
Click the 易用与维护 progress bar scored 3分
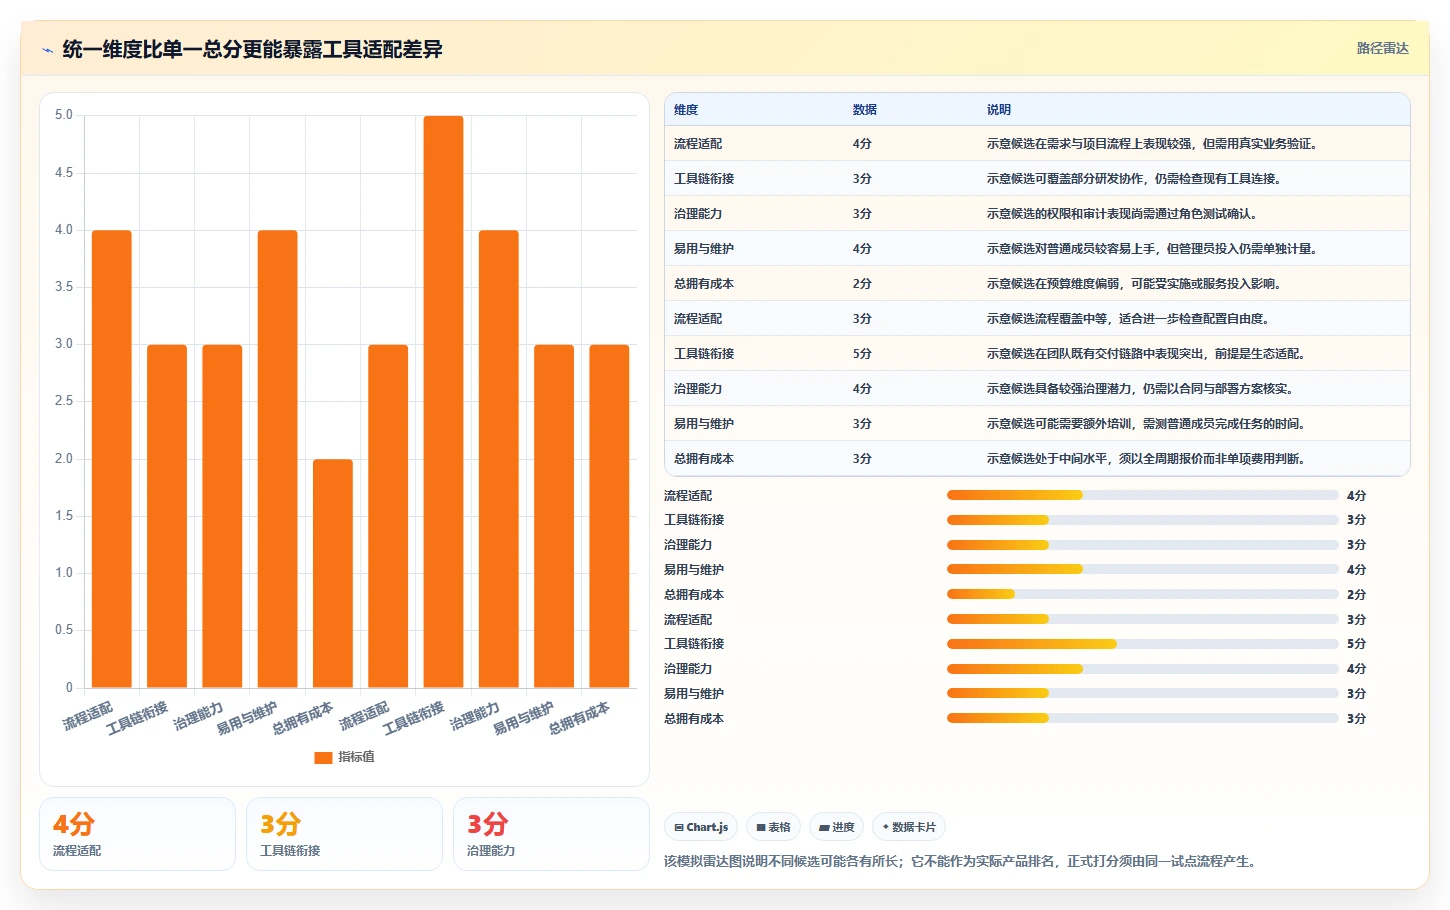pos(1142,693)
